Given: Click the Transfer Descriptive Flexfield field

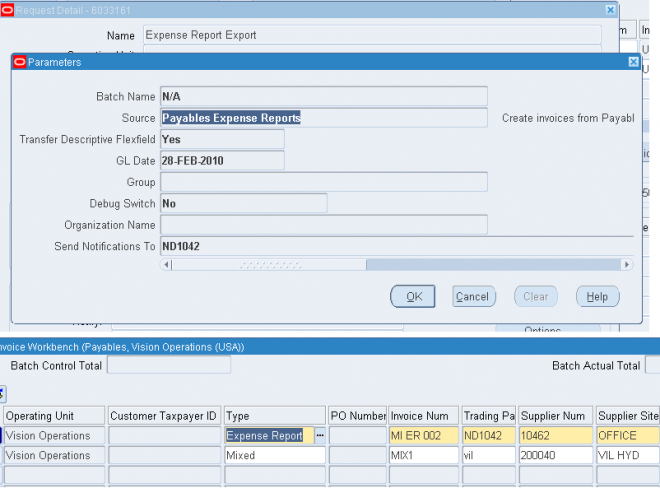Looking at the screenshot, I should point(222,139).
